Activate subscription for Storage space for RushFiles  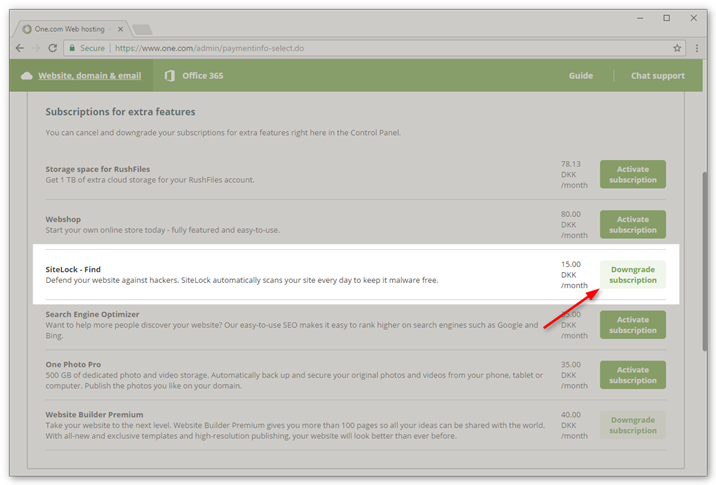tap(632, 174)
